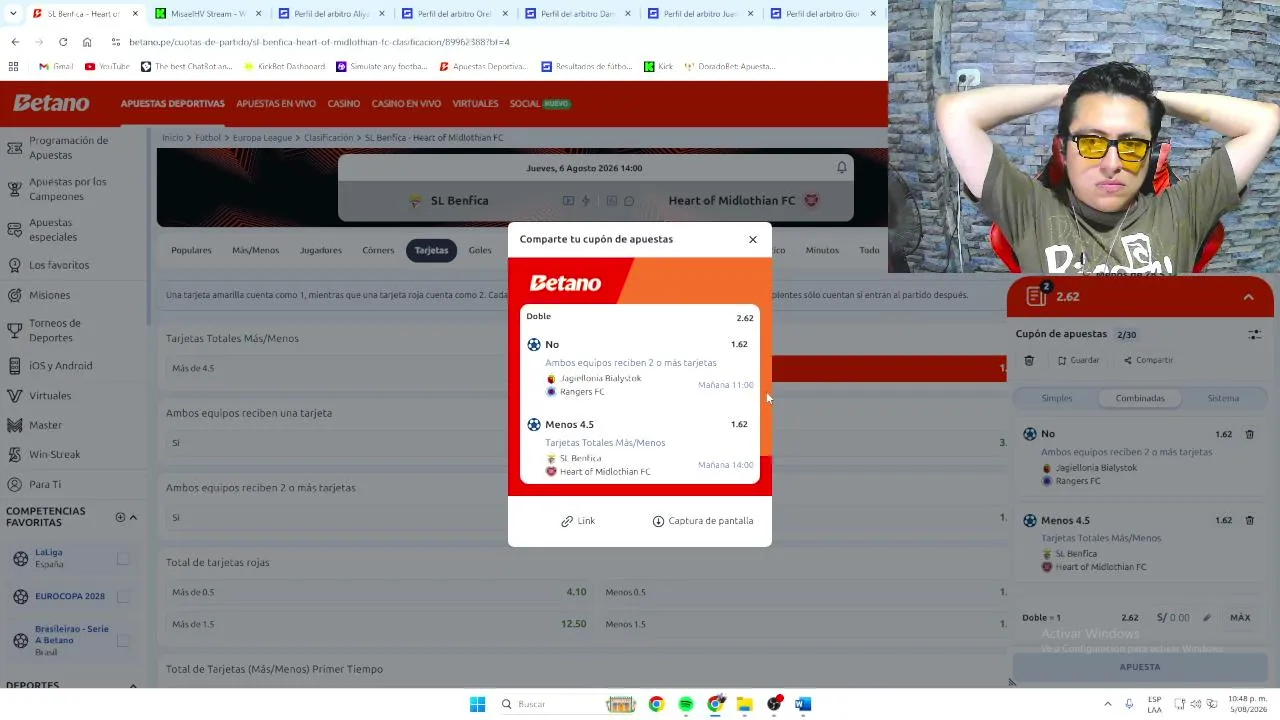Open the MisaelHV Stream browser tab

pyautogui.click(x=208, y=14)
